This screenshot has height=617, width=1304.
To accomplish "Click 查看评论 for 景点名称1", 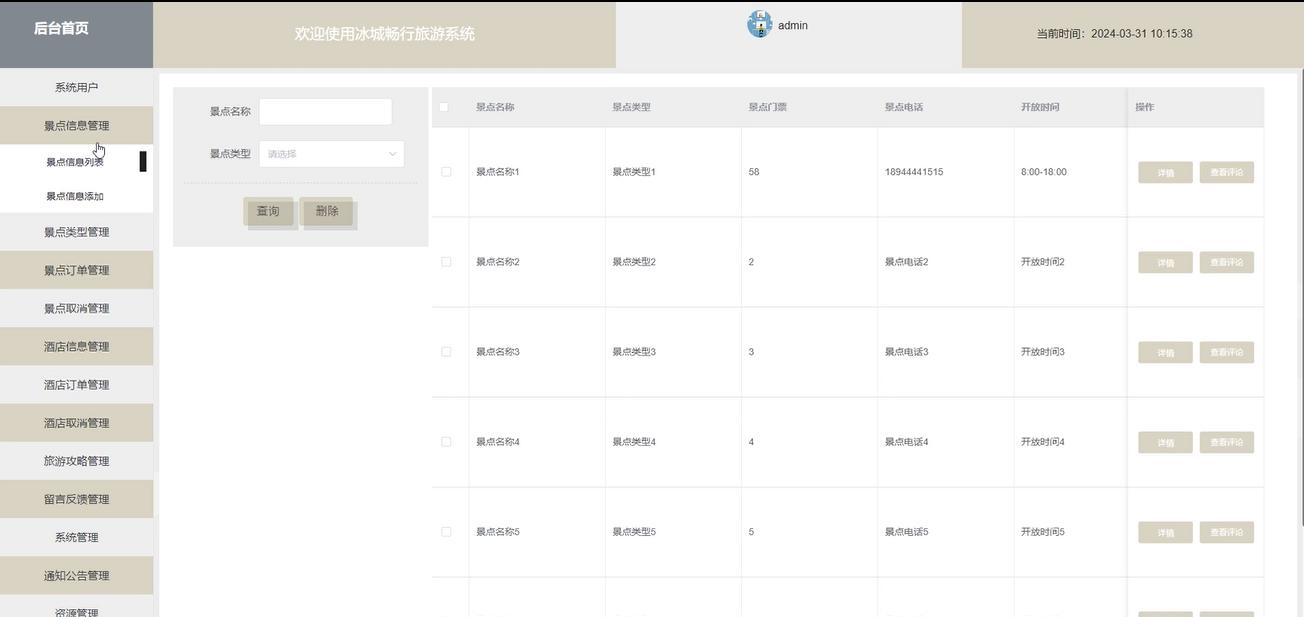I will [1227, 172].
